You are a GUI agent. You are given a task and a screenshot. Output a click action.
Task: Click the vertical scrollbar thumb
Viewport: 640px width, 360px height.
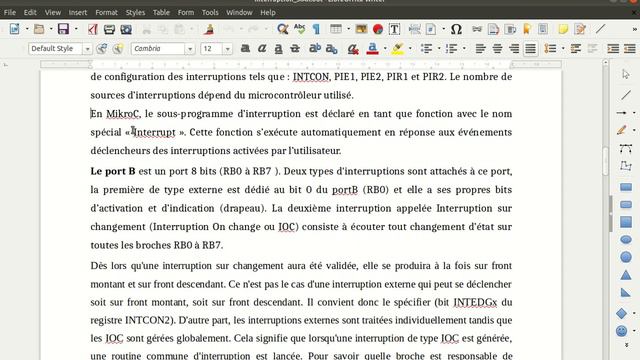(x=606, y=161)
